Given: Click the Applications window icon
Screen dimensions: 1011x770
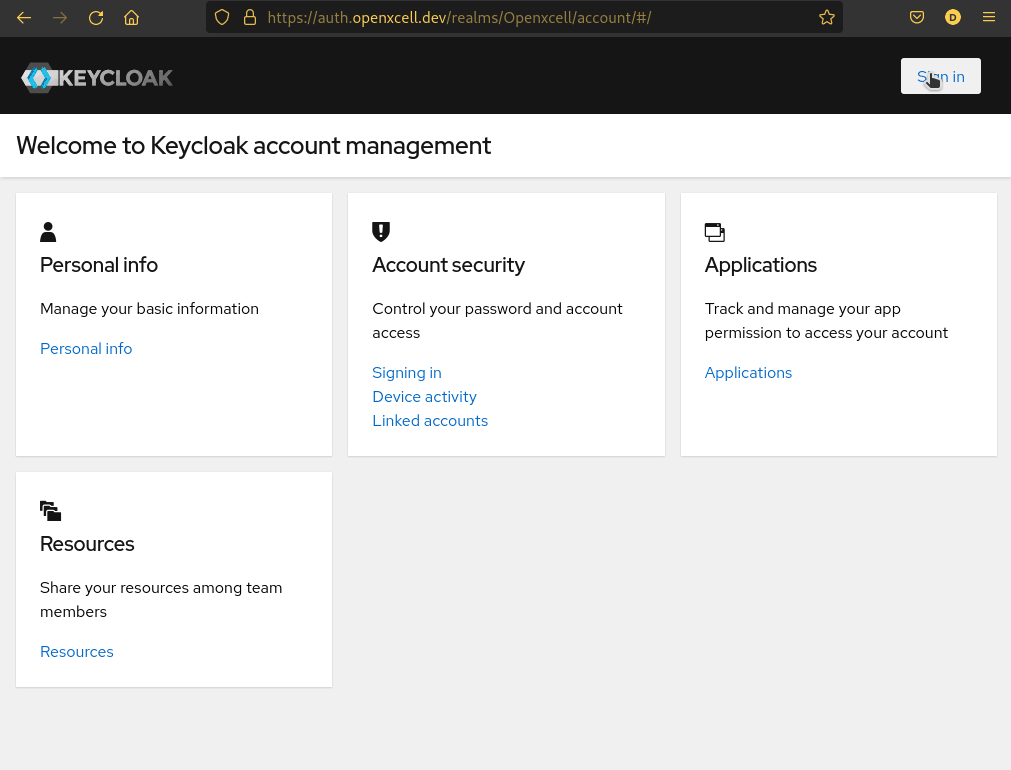Looking at the screenshot, I should (x=714, y=232).
